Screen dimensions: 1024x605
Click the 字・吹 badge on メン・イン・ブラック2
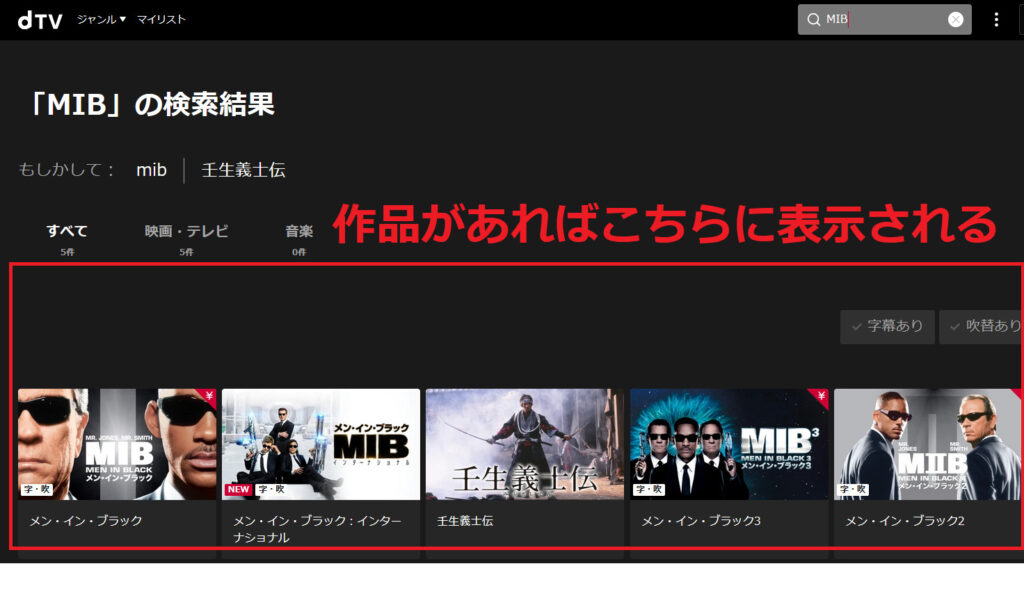point(853,489)
